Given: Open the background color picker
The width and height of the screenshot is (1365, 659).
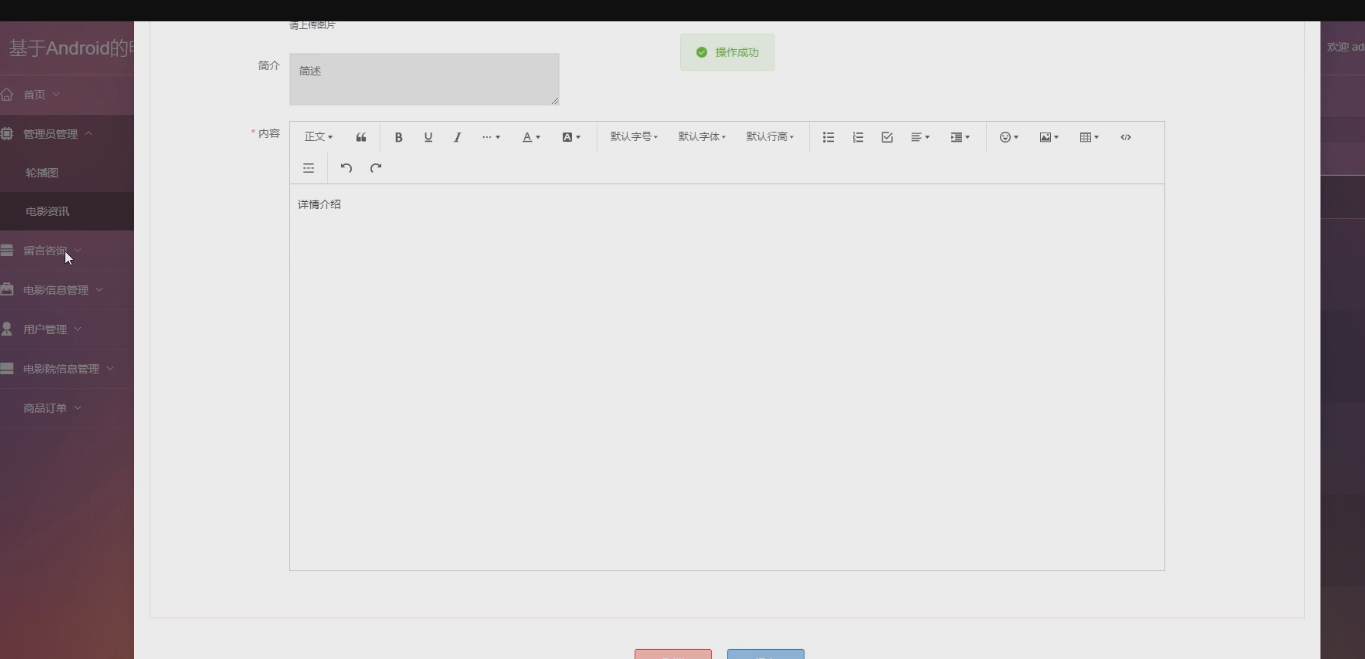Looking at the screenshot, I should click(571, 137).
